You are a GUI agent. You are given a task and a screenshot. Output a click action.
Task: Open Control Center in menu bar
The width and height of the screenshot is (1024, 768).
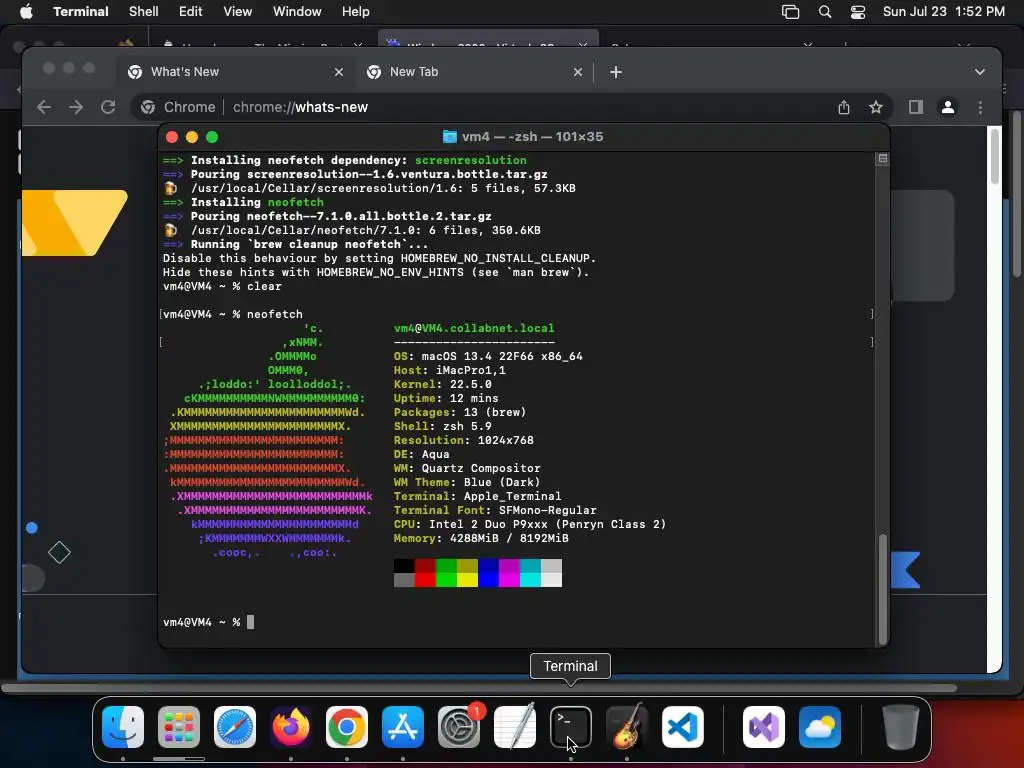click(857, 12)
